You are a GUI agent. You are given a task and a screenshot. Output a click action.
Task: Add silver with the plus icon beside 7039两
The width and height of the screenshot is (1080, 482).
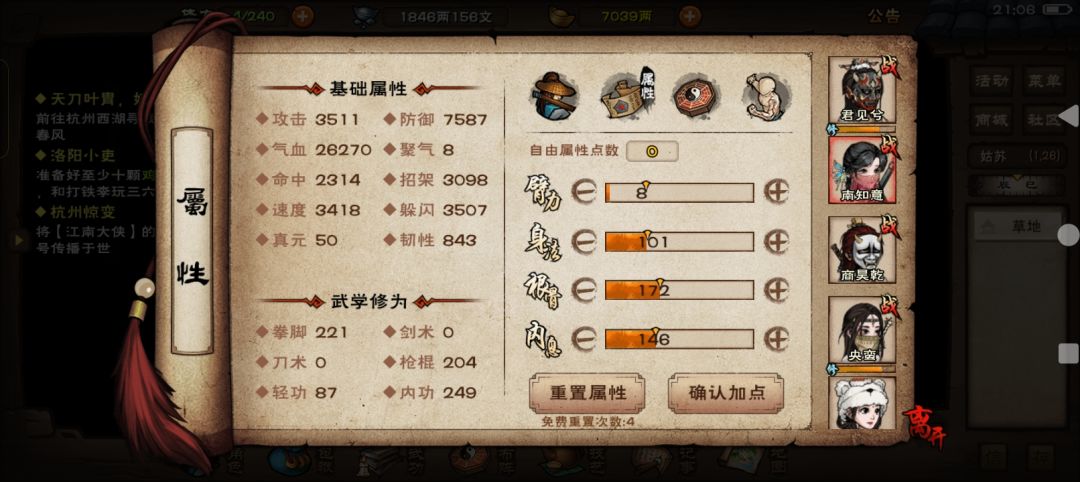[x=690, y=17]
